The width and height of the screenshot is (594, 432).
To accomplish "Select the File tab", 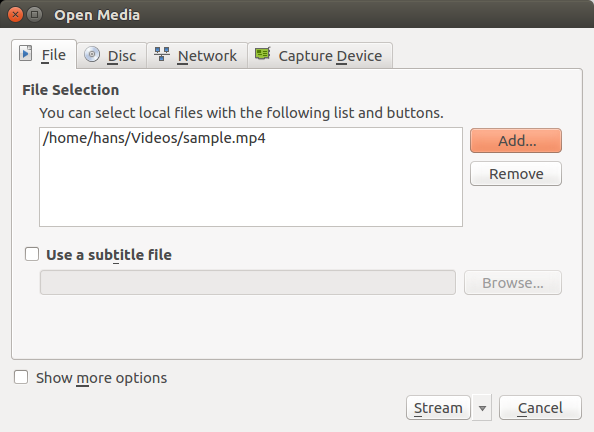I will (44, 55).
